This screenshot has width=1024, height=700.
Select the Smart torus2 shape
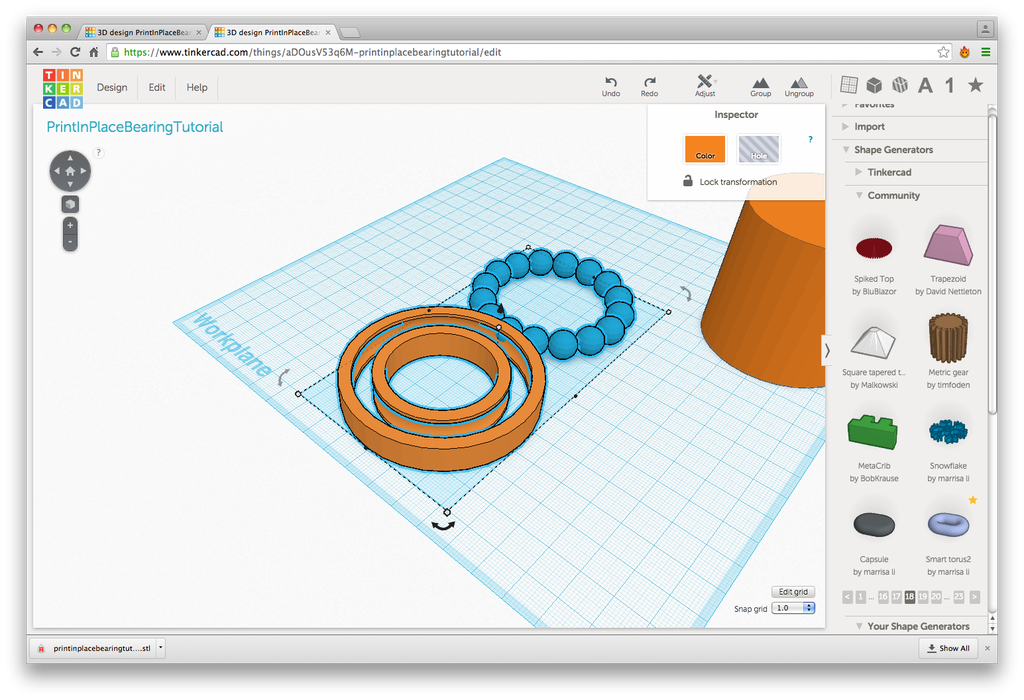click(x=948, y=525)
